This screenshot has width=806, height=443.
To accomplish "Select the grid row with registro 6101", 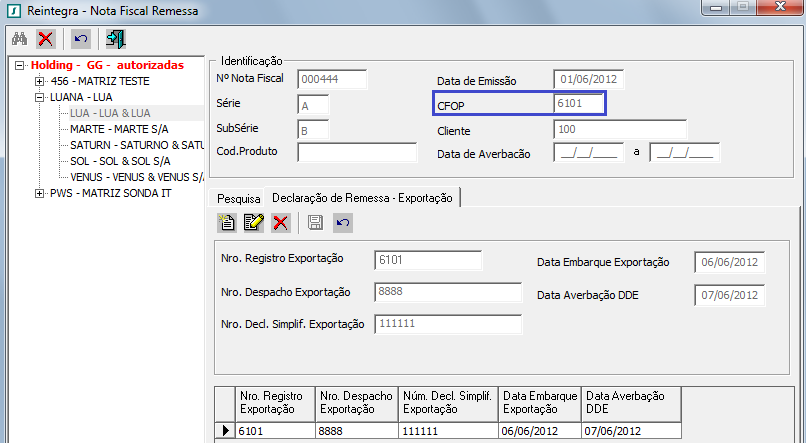I will (274, 430).
